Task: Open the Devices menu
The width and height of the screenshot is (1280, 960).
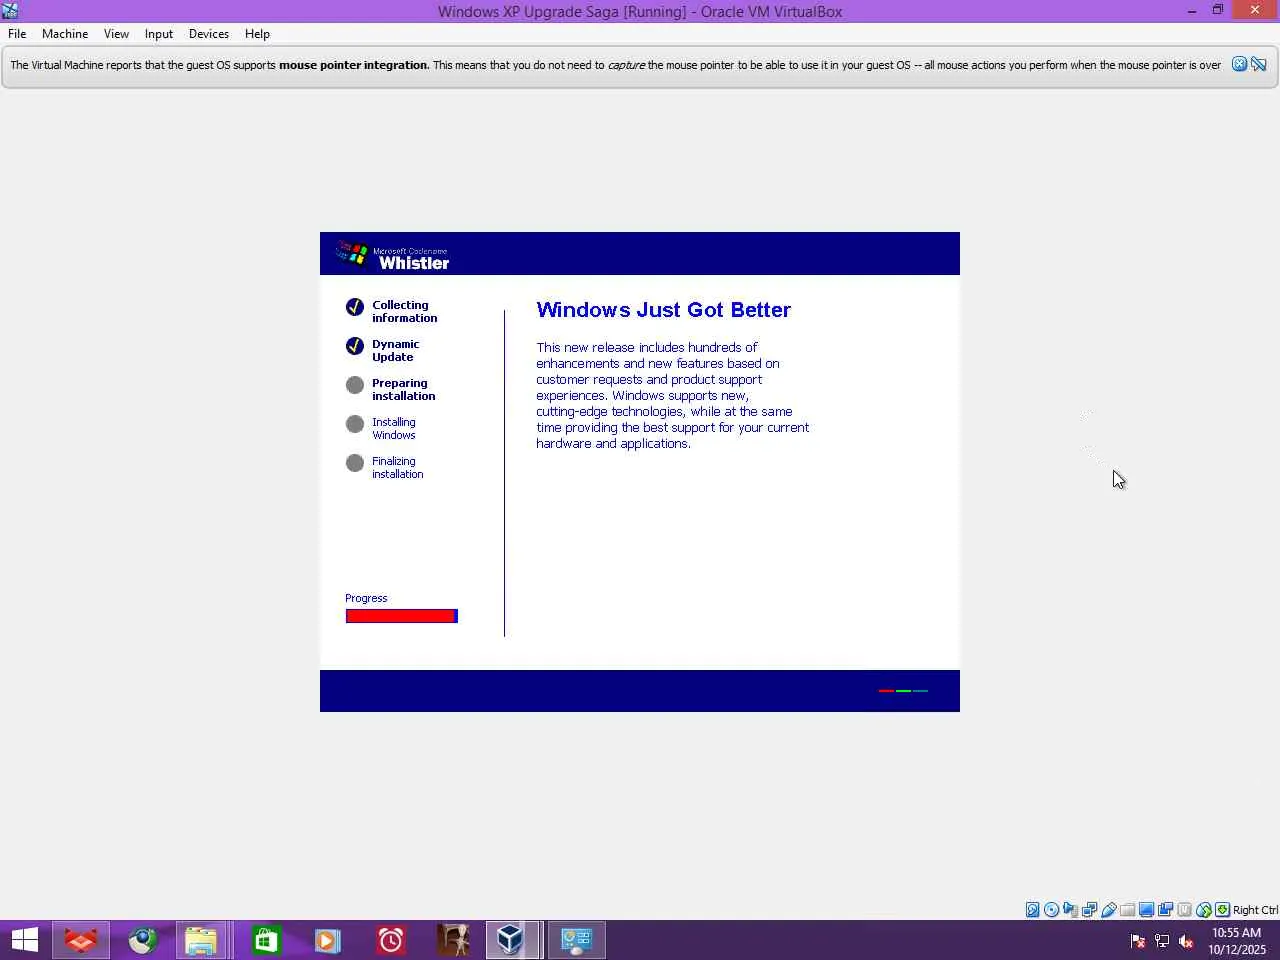Action: (209, 34)
